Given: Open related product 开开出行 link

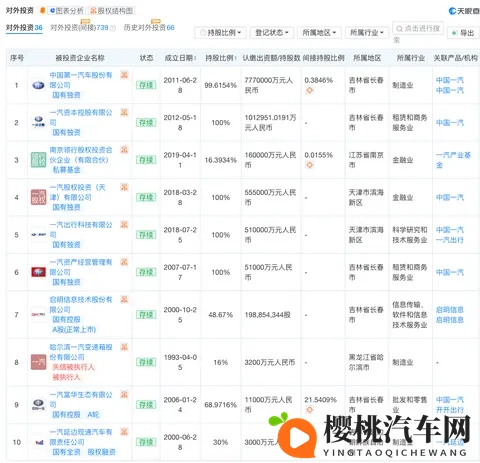Looking at the screenshot, I should [x=450, y=410].
